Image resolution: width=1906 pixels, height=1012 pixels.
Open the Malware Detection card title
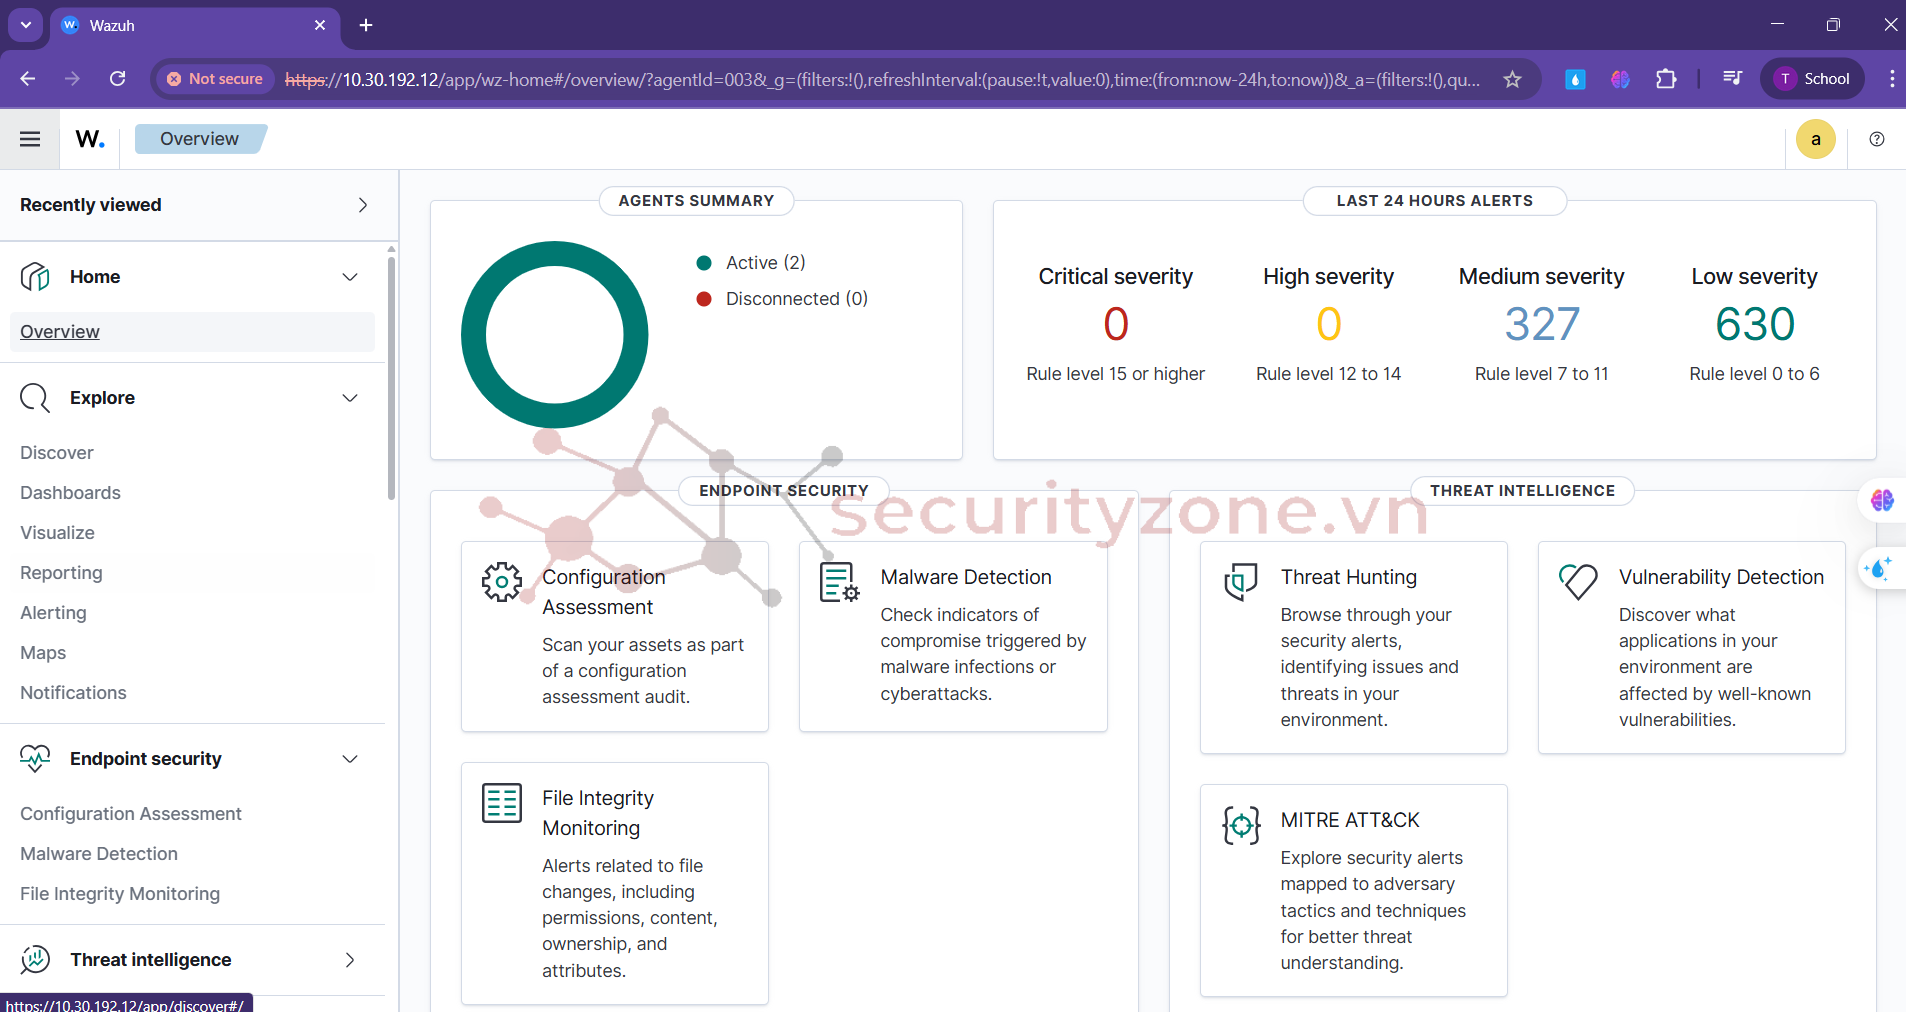click(x=966, y=577)
